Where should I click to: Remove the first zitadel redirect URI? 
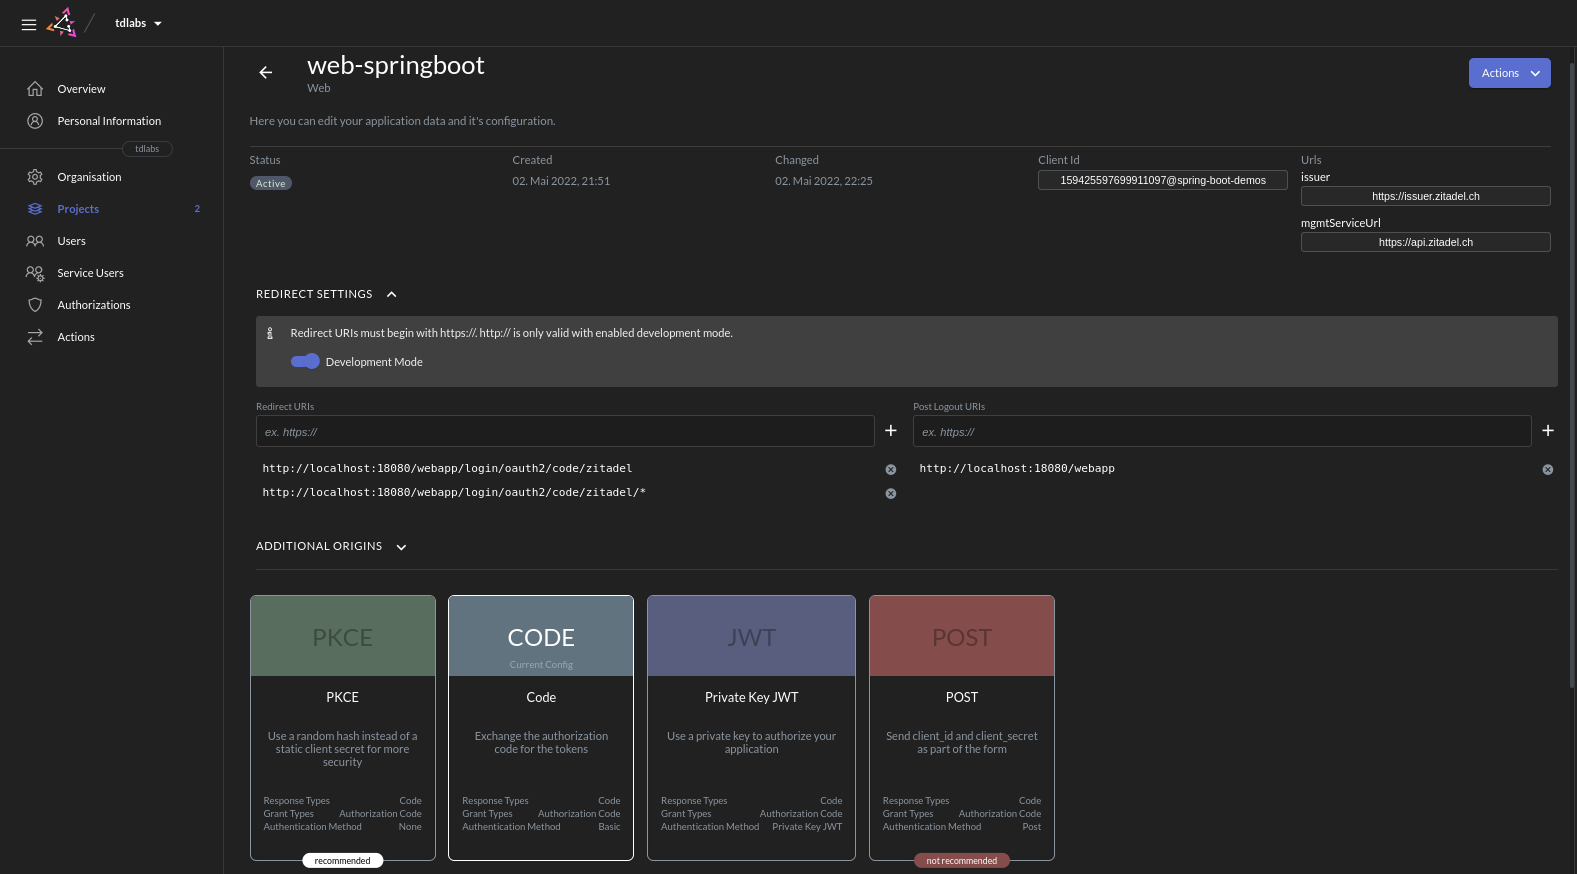(891, 469)
